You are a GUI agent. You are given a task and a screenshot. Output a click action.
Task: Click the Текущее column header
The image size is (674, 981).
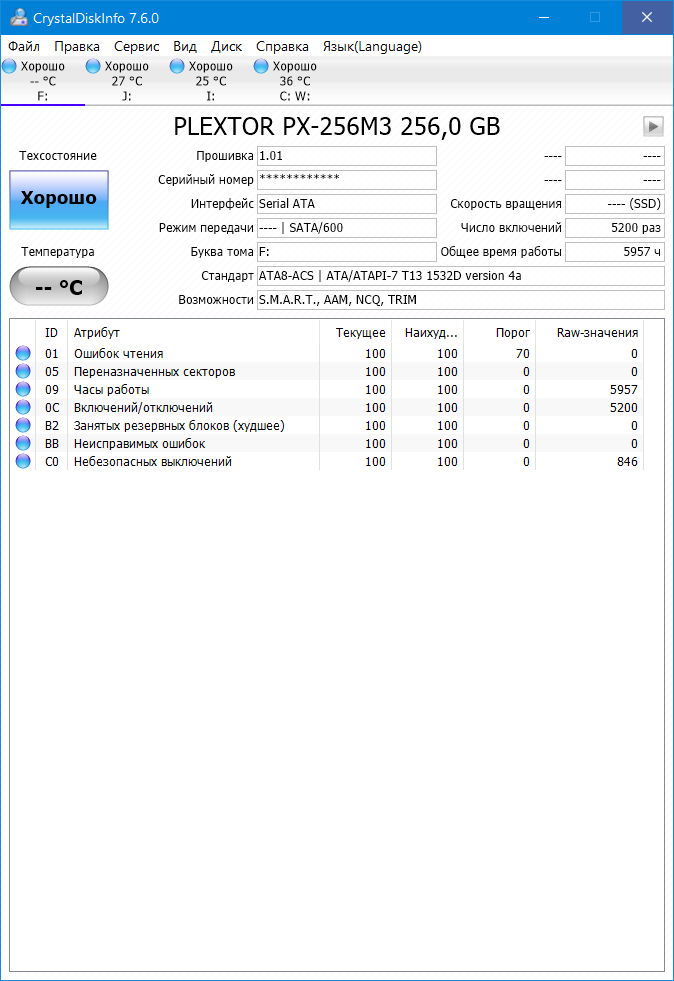355,333
